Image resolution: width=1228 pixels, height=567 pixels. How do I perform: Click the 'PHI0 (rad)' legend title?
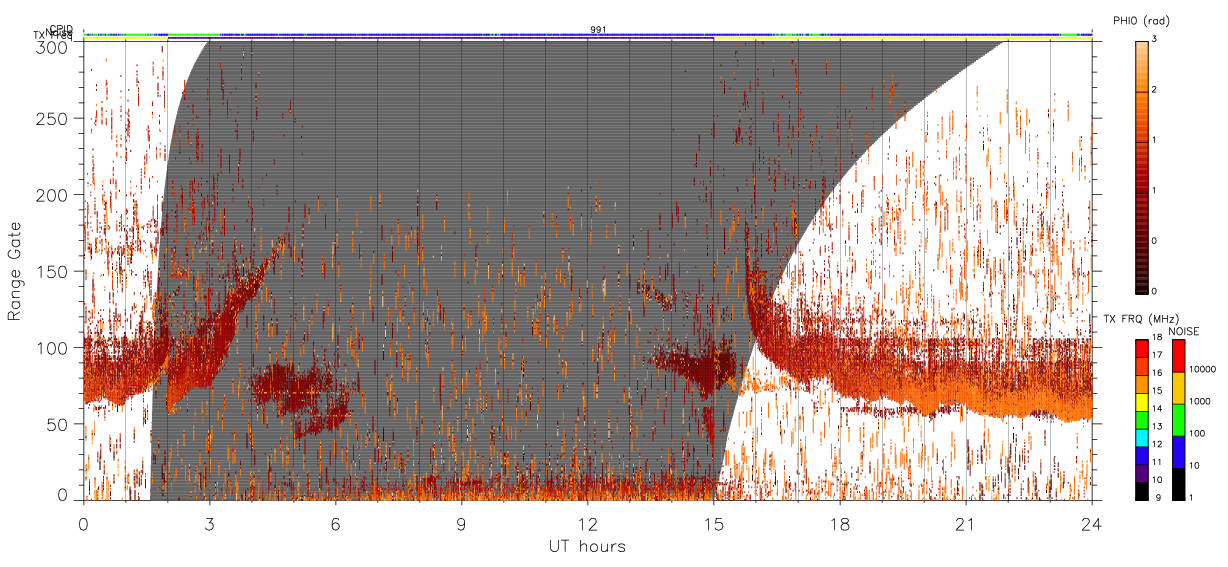coord(1141,21)
